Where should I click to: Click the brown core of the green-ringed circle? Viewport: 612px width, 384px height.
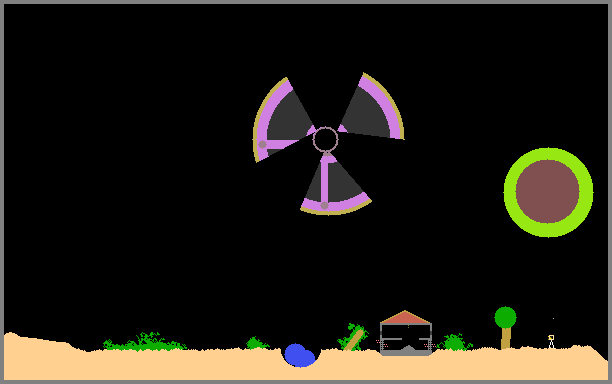[548, 192]
